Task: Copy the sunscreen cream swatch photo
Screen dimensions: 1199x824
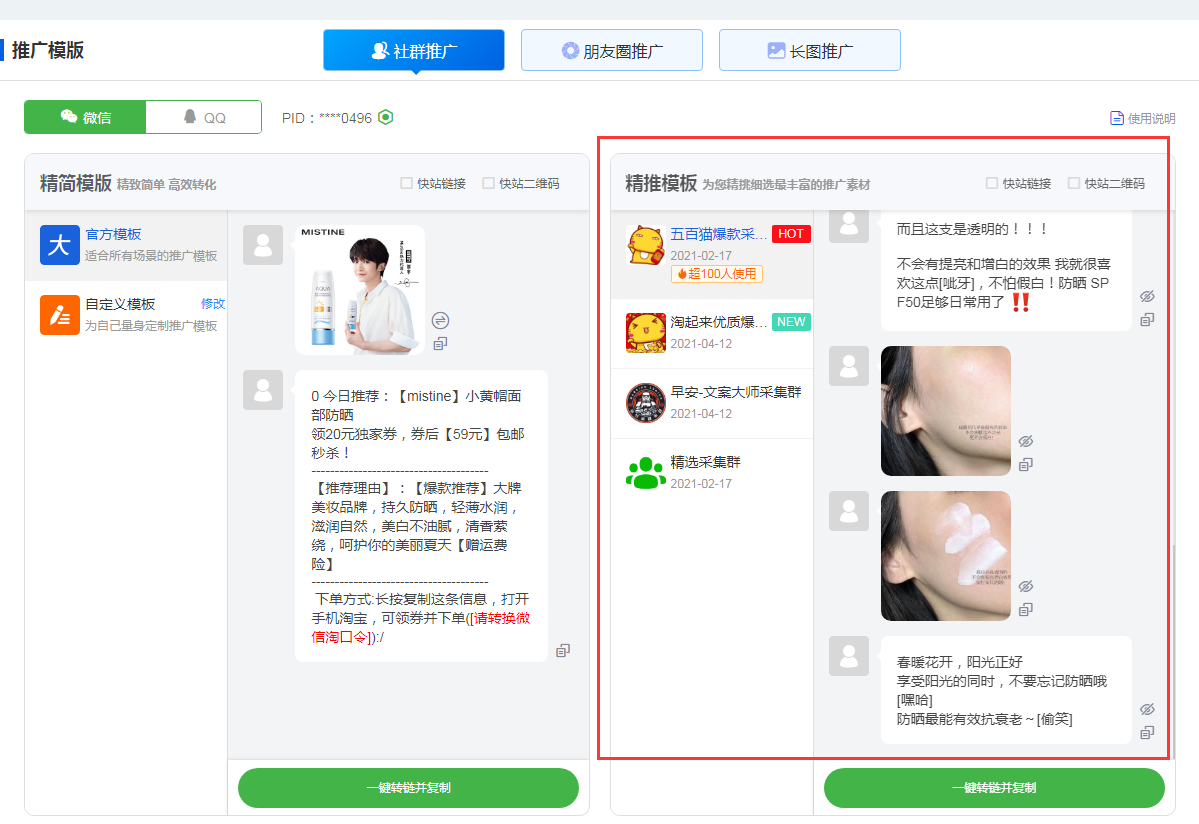Action: click(1025, 609)
